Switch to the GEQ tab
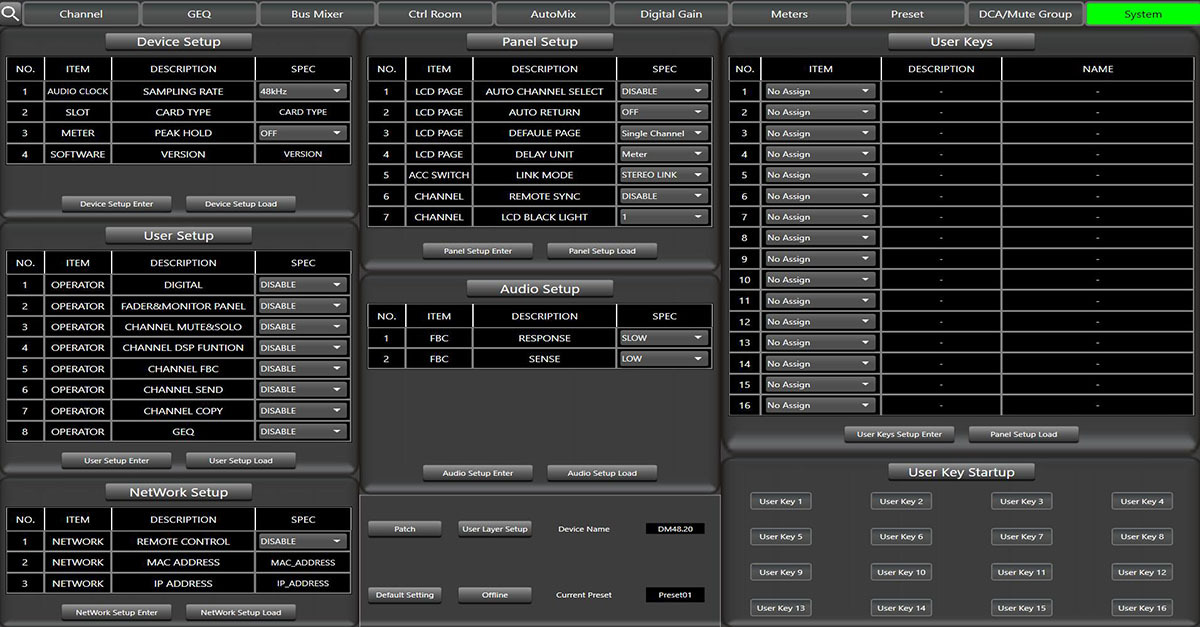 coord(199,14)
